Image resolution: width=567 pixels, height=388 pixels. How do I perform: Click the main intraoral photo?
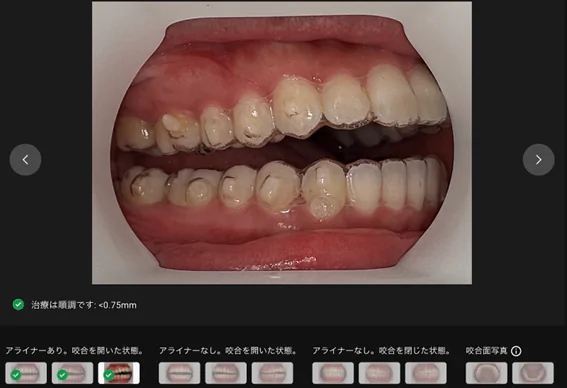[x=282, y=143]
